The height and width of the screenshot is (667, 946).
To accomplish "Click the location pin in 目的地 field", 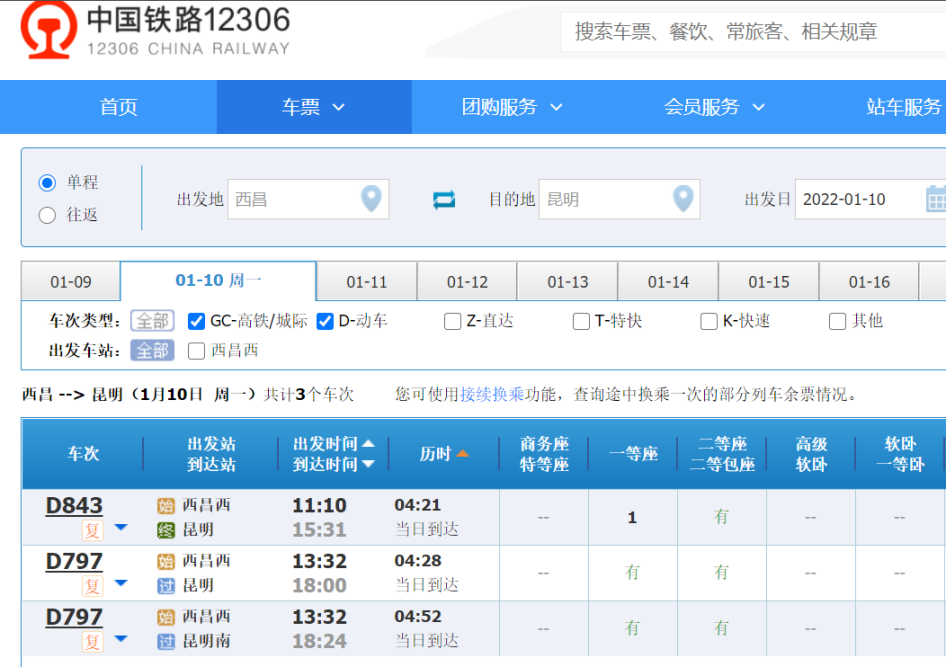I will click(x=683, y=198).
